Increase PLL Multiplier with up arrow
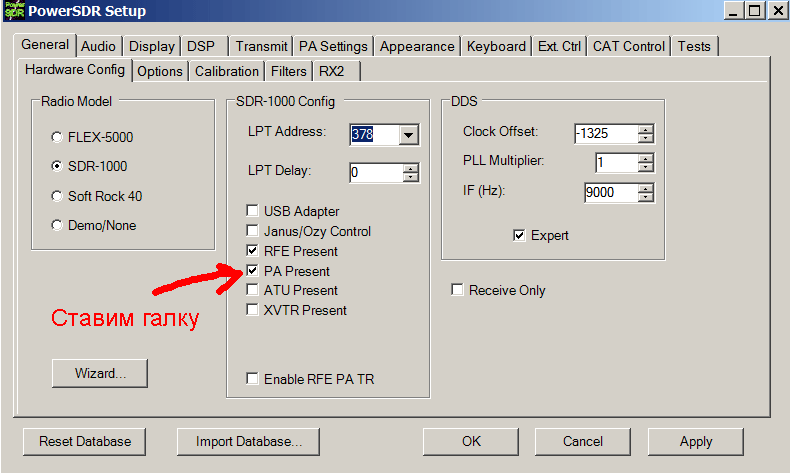Viewport: 790px width, 473px height. (646, 158)
